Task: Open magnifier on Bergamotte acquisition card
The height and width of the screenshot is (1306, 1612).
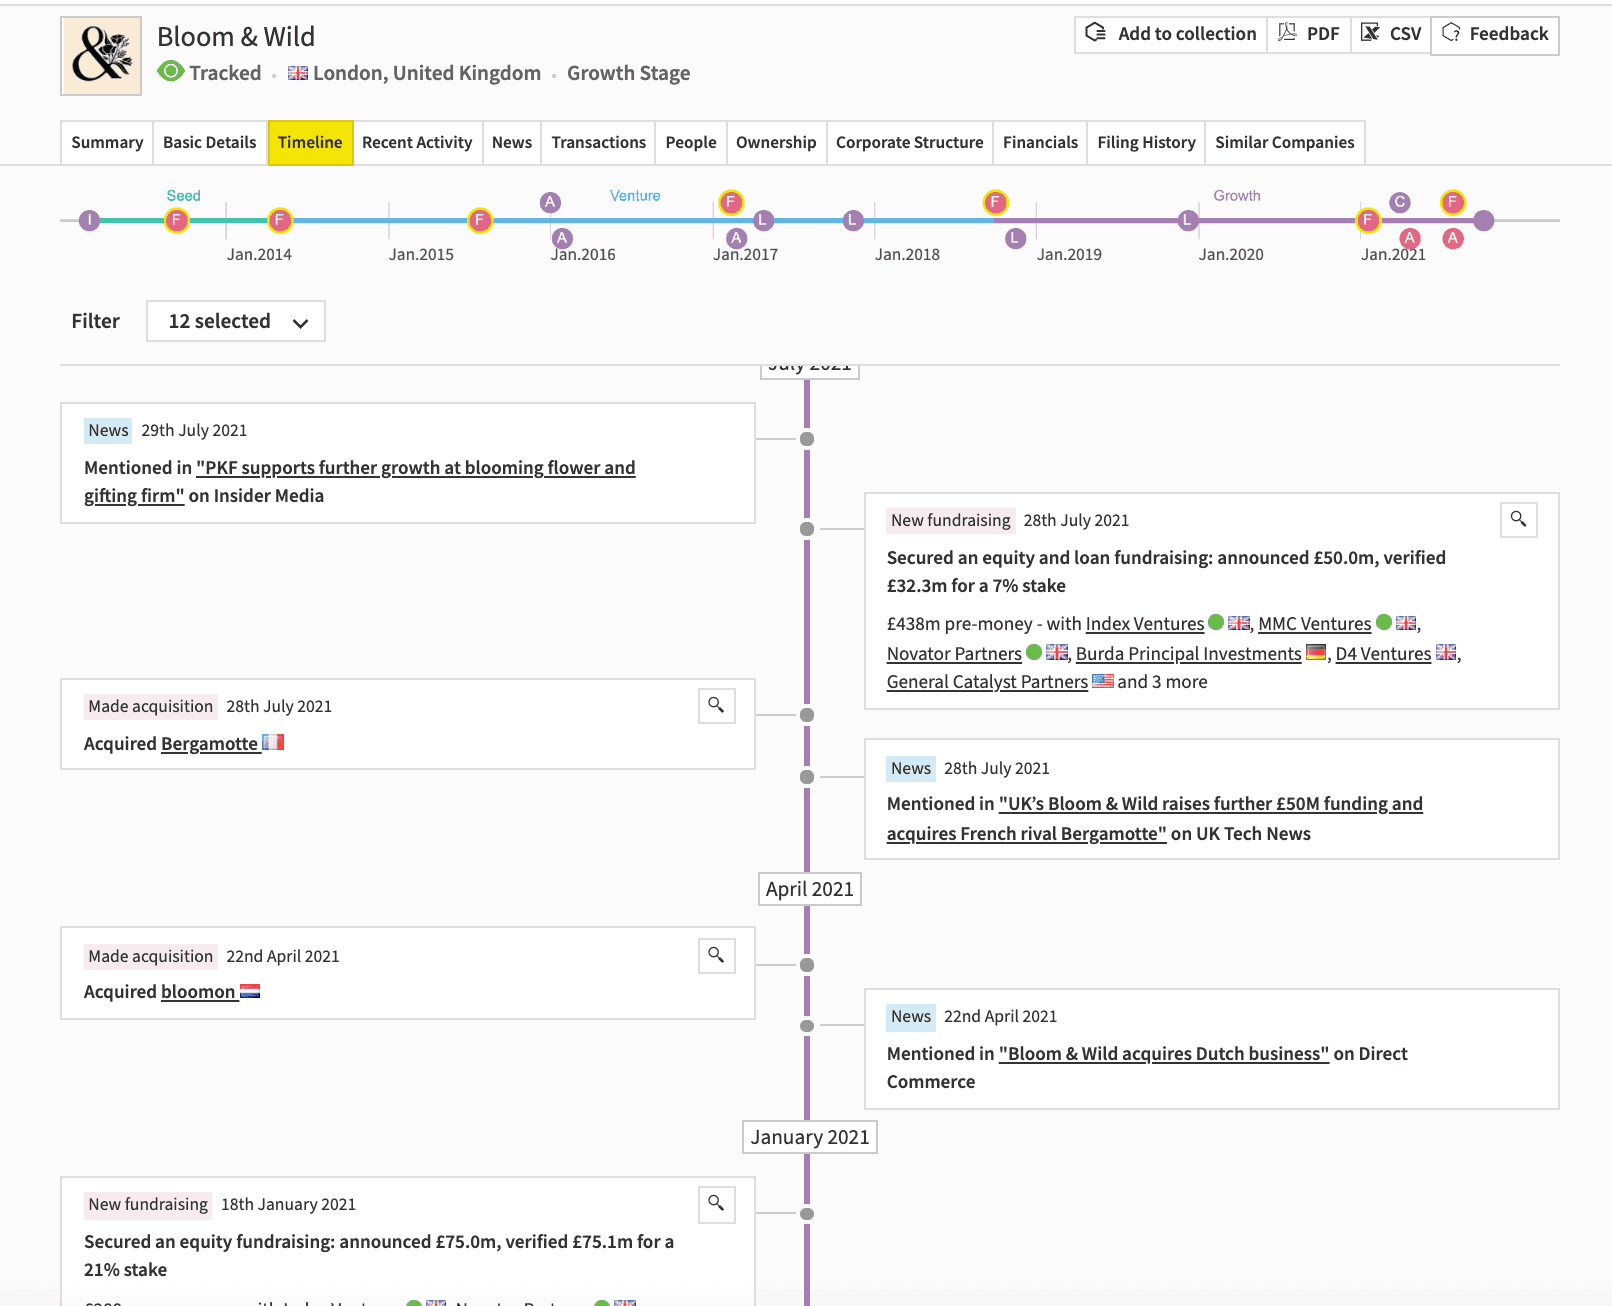Action: tap(717, 705)
